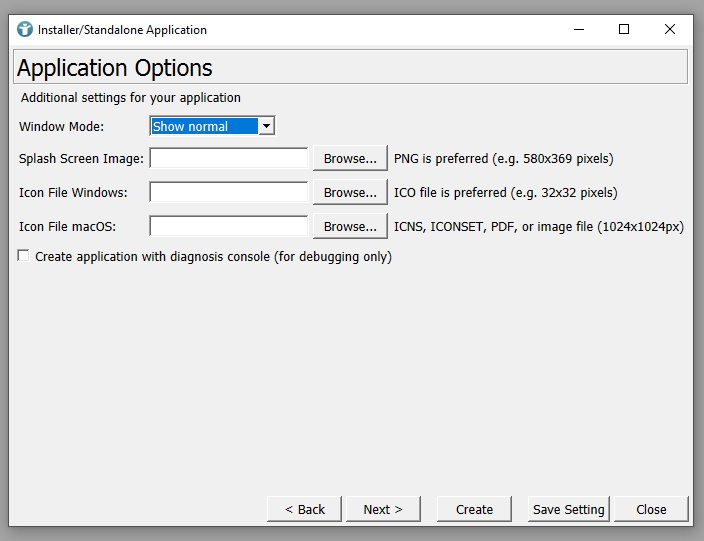Click into the Icon File Windows field
Viewport: 704px width, 541px height.
229,192
